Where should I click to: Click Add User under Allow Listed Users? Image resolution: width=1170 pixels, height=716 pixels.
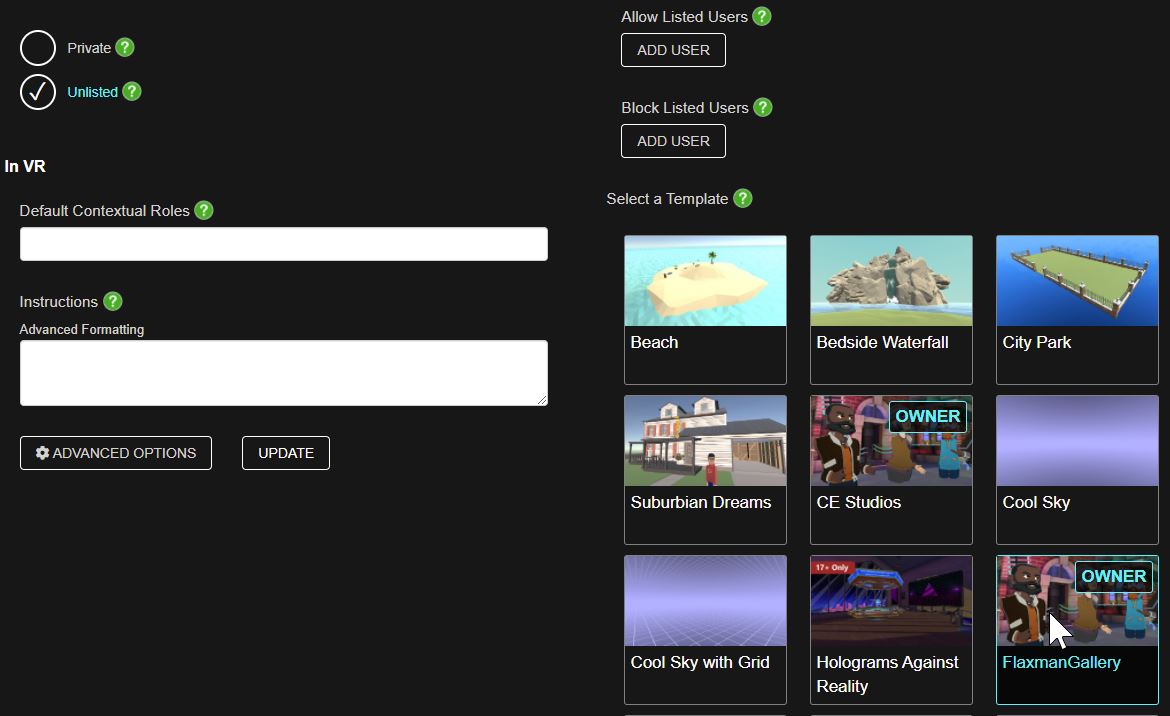[x=673, y=50]
